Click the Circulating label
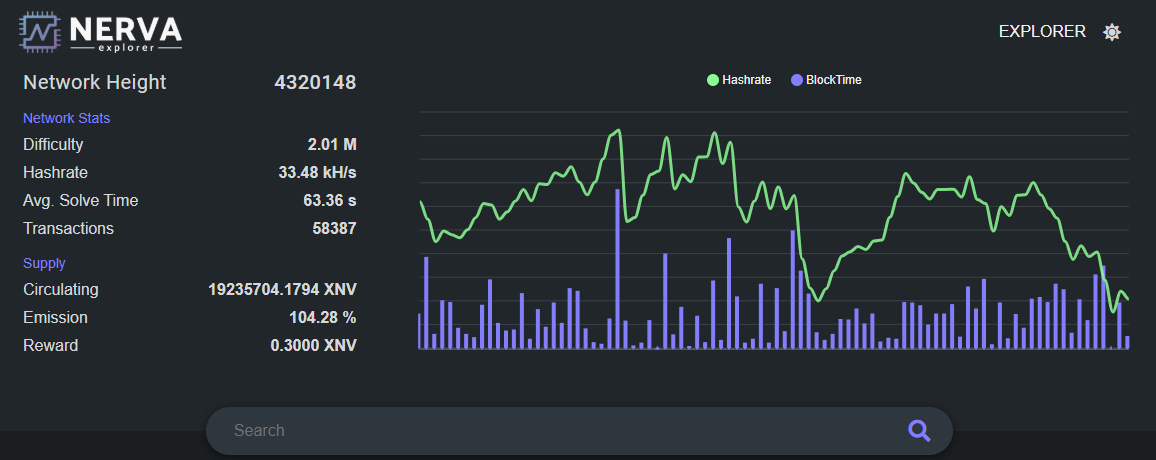The image size is (1156, 460). [x=60, y=289]
